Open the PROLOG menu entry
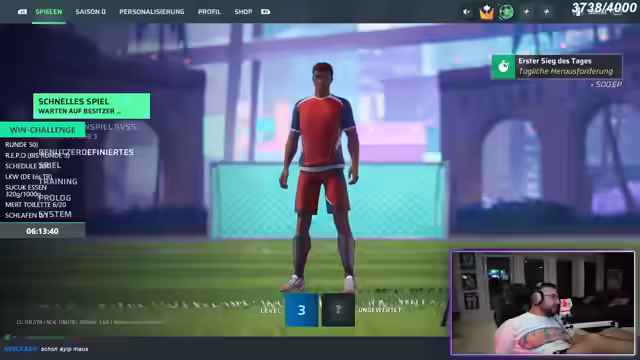The width and height of the screenshot is (640, 360). [x=55, y=198]
